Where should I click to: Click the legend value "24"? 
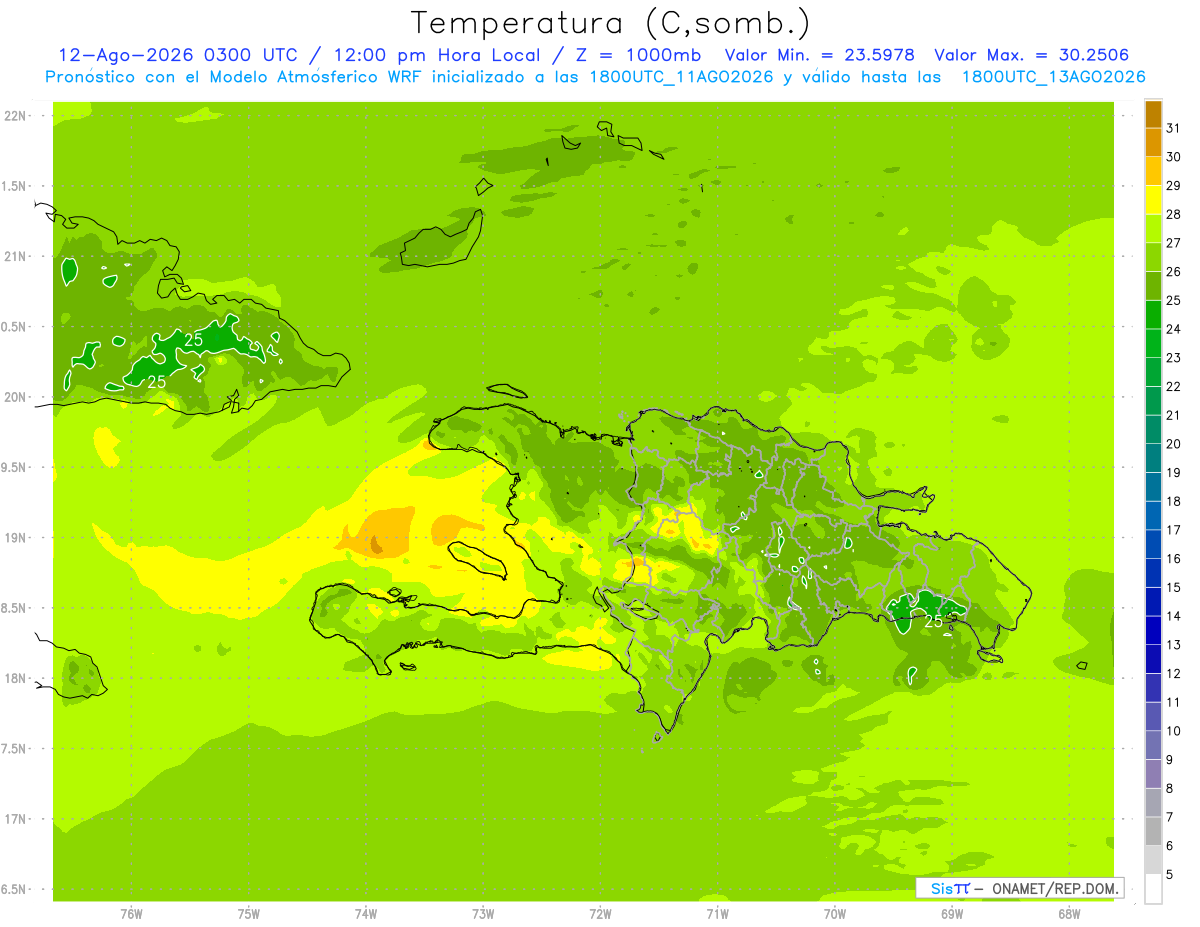click(x=1174, y=329)
